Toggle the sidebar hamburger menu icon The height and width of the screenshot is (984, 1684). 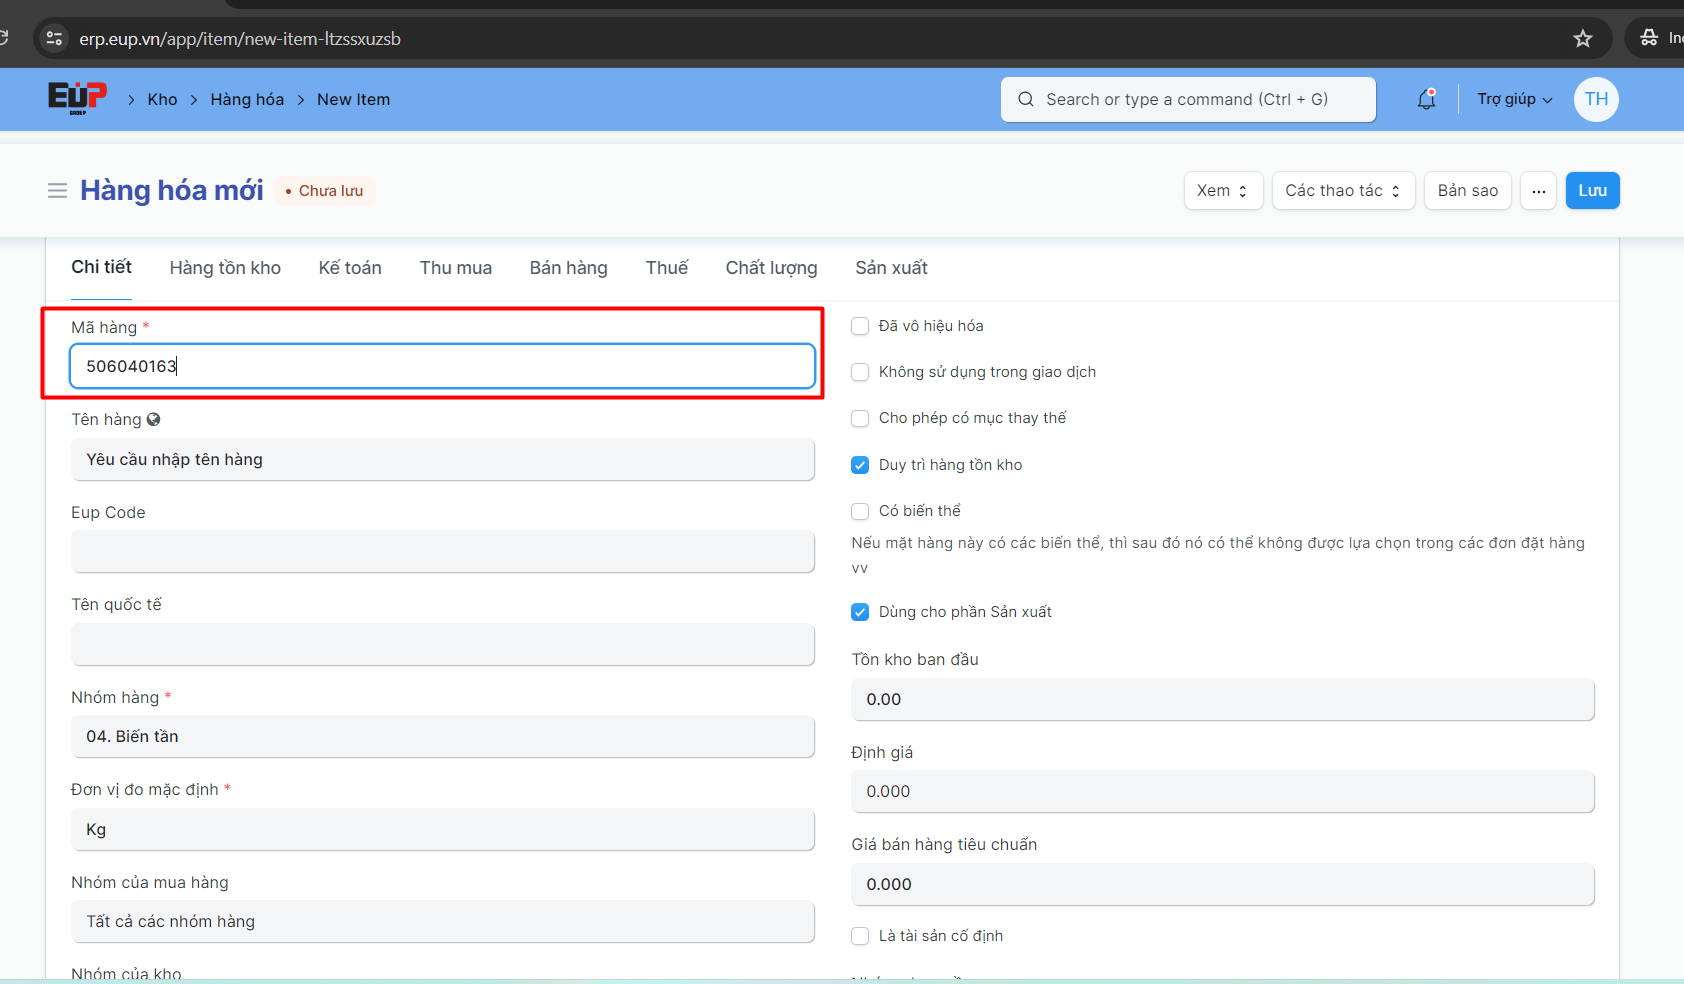point(57,190)
